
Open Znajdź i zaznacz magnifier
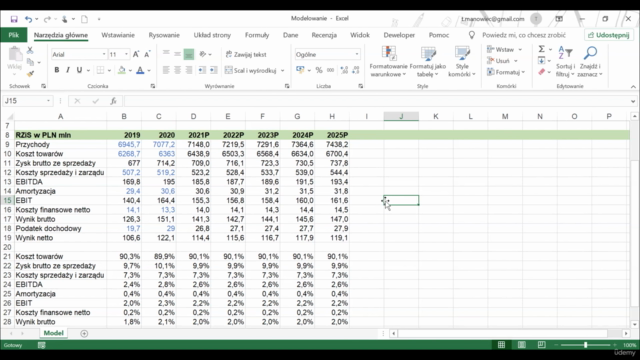(590, 61)
